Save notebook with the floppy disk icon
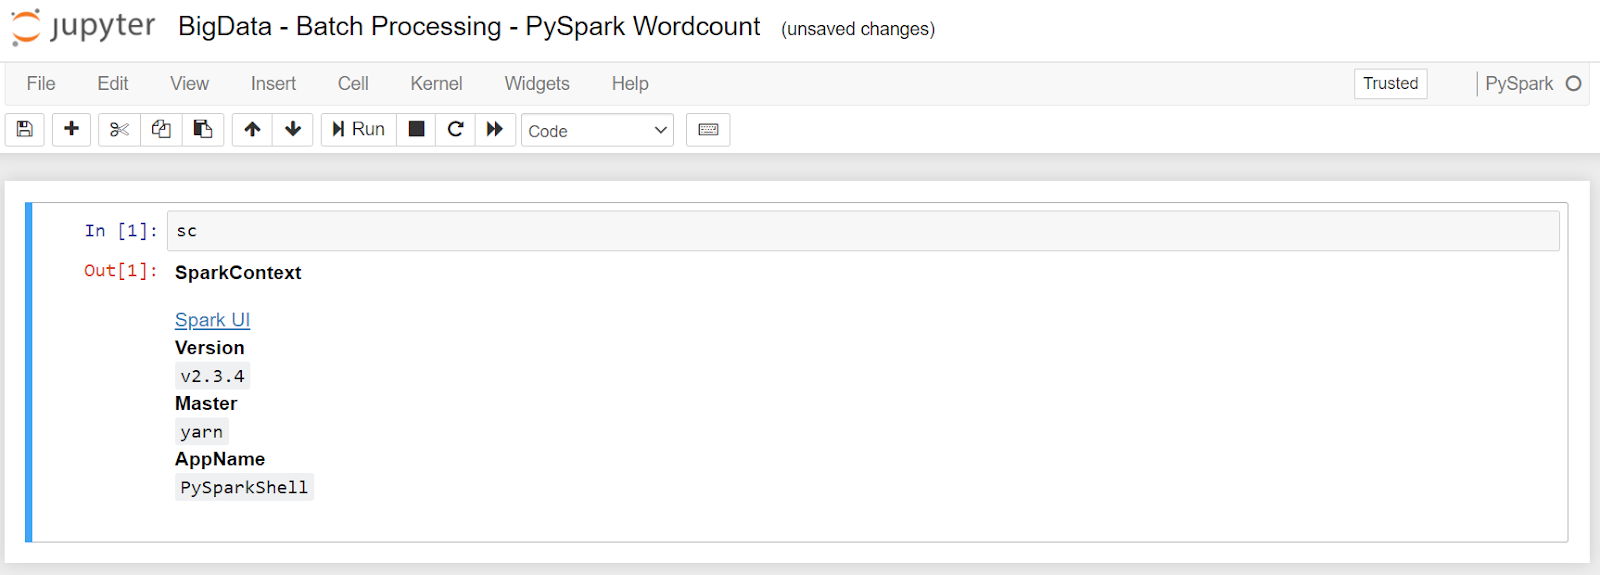The image size is (1600, 575). pyautogui.click(x=25, y=130)
